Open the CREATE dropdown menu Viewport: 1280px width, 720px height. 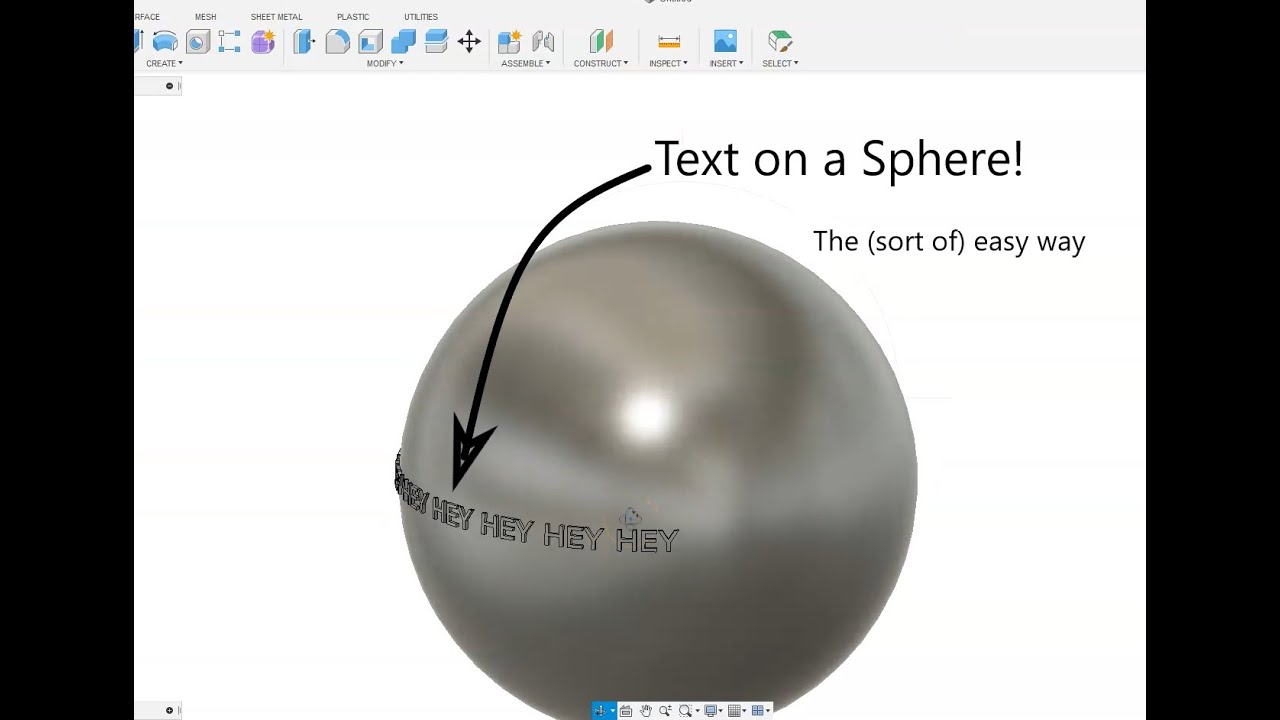[x=164, y=63]
